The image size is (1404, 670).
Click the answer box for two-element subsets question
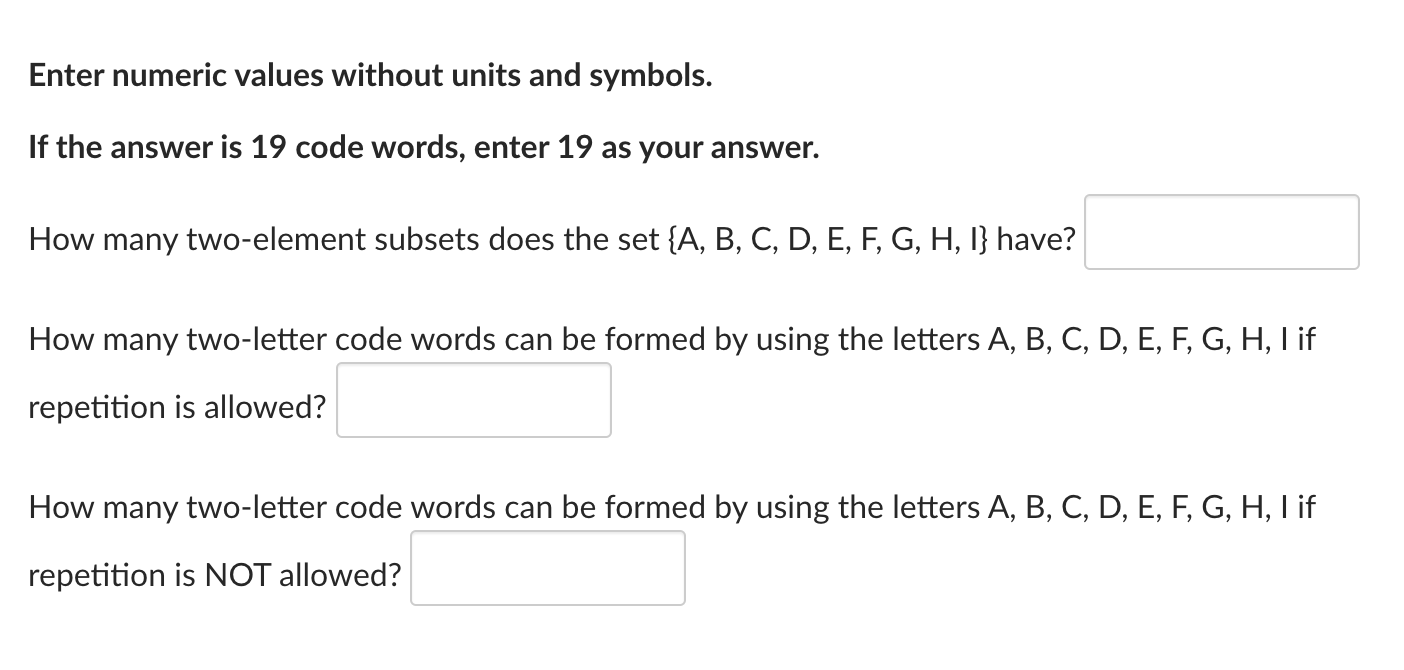[x=1220, y=232]
